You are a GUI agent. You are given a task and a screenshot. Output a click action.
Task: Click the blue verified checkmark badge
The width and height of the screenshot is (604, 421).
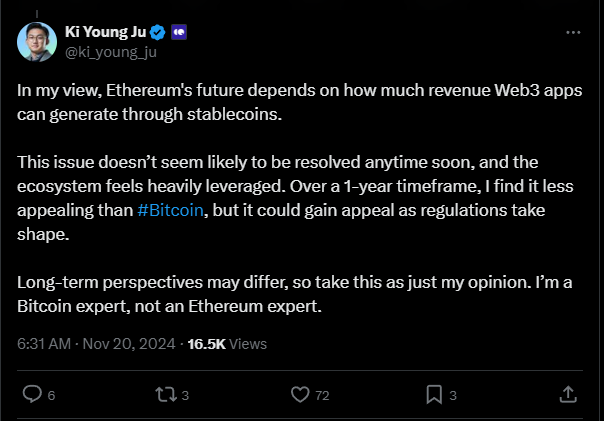coord(157,32)
